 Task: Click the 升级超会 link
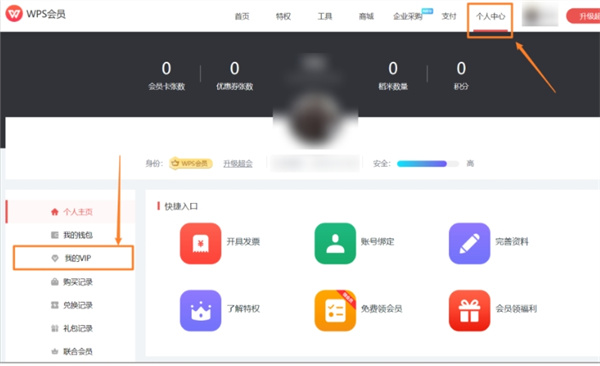tap(238, 164)
